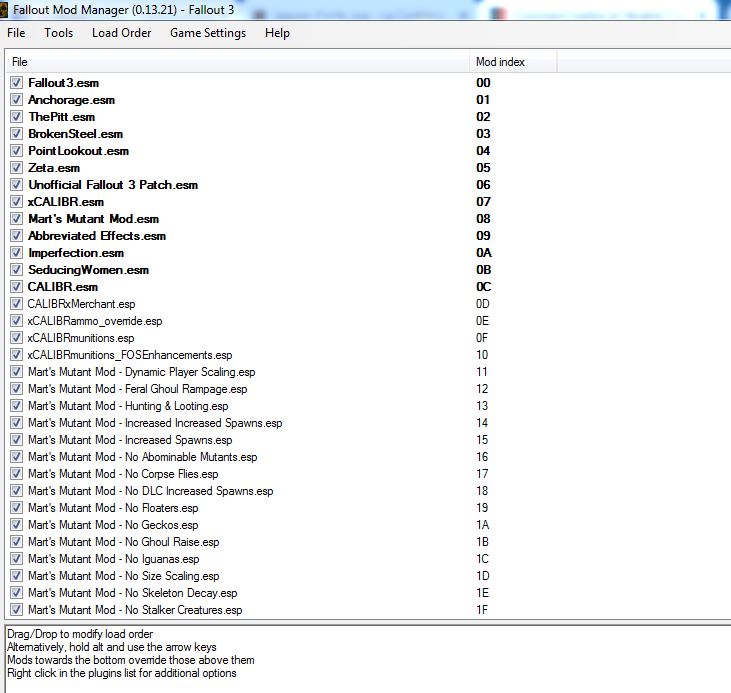Select Mart's Mutant Mod - No Iguanas.esp name
Image resolution: width=731 pixels, height=693 pixels.
coord(114,559)
